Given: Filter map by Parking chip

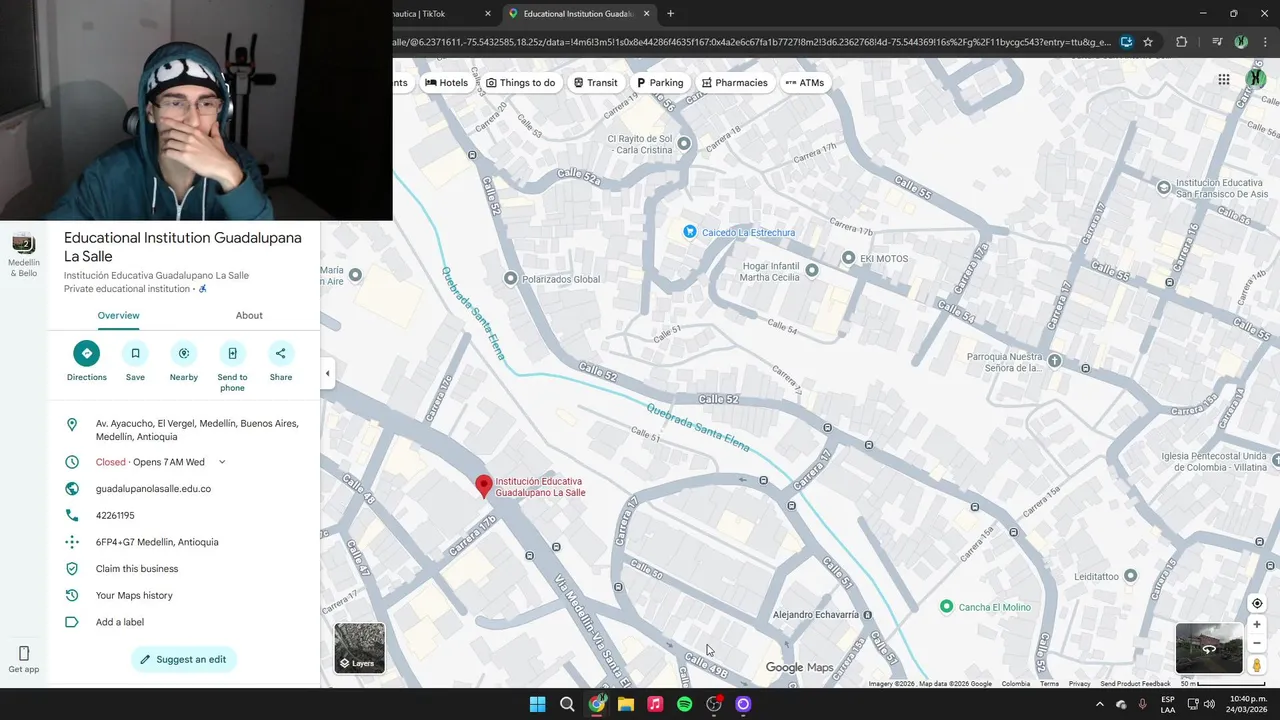Looking at the screenshot, I should click(660, 83).
